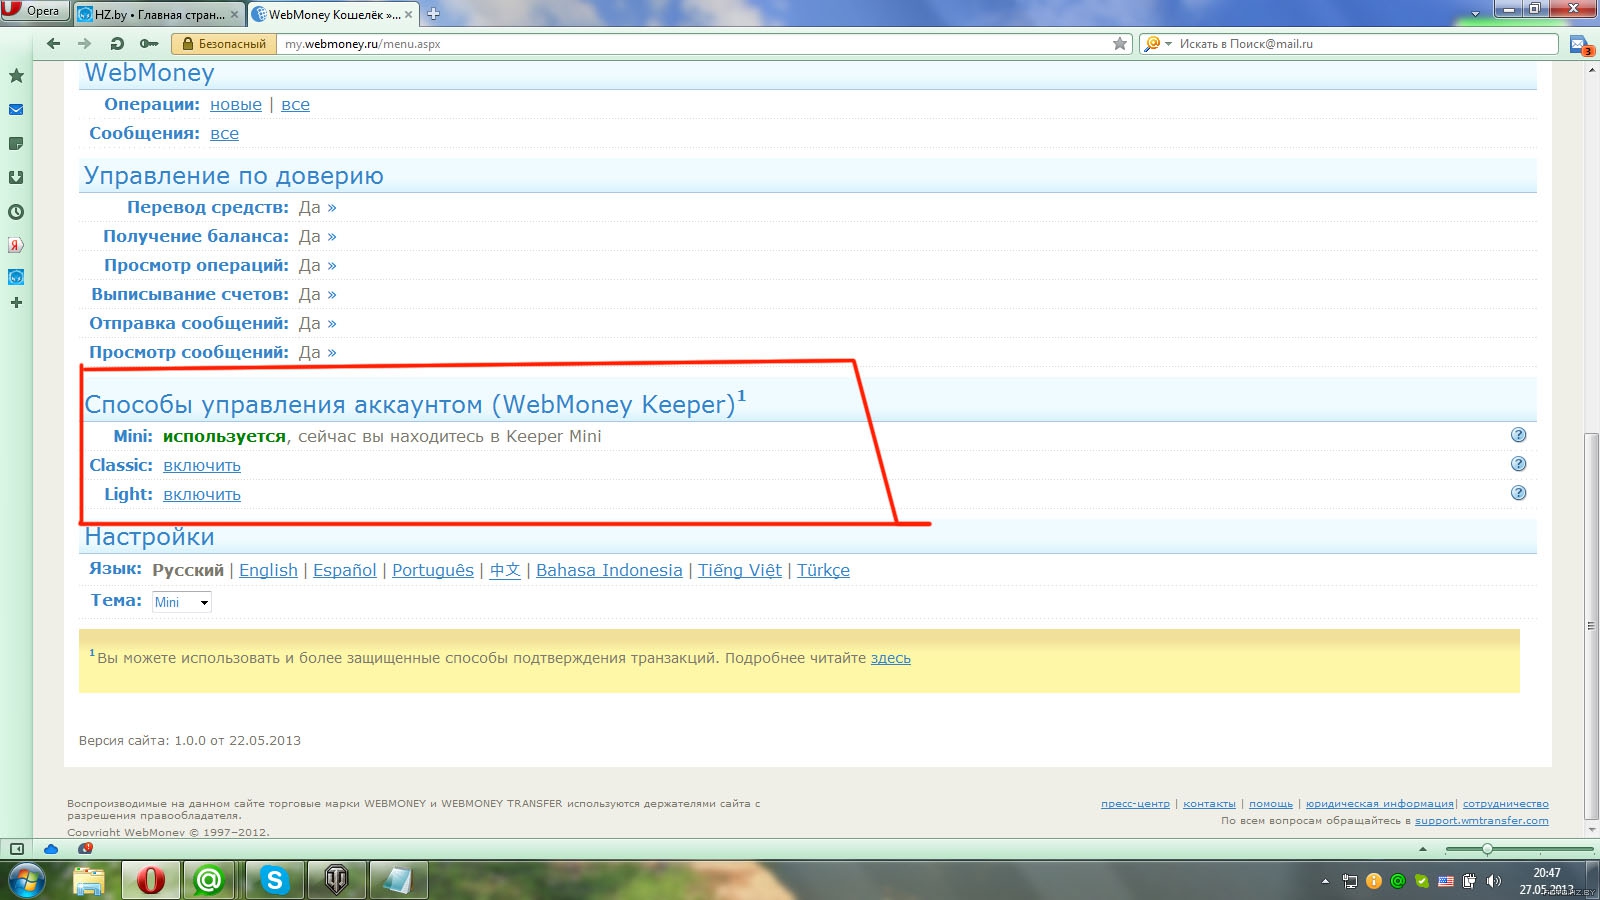Show the Безопасный security badge info
The width and height of the screenshot is (1600, 900).
[224, 44]
